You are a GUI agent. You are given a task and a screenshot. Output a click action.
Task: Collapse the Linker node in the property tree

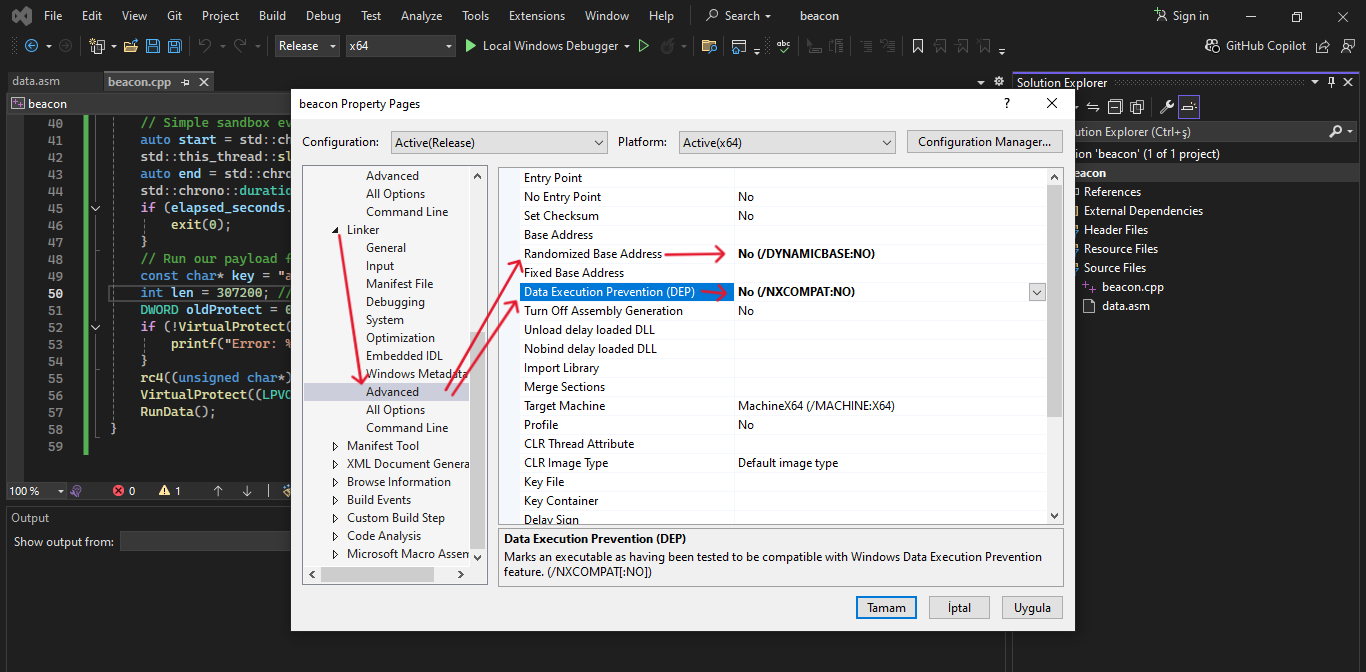[335, 230]
